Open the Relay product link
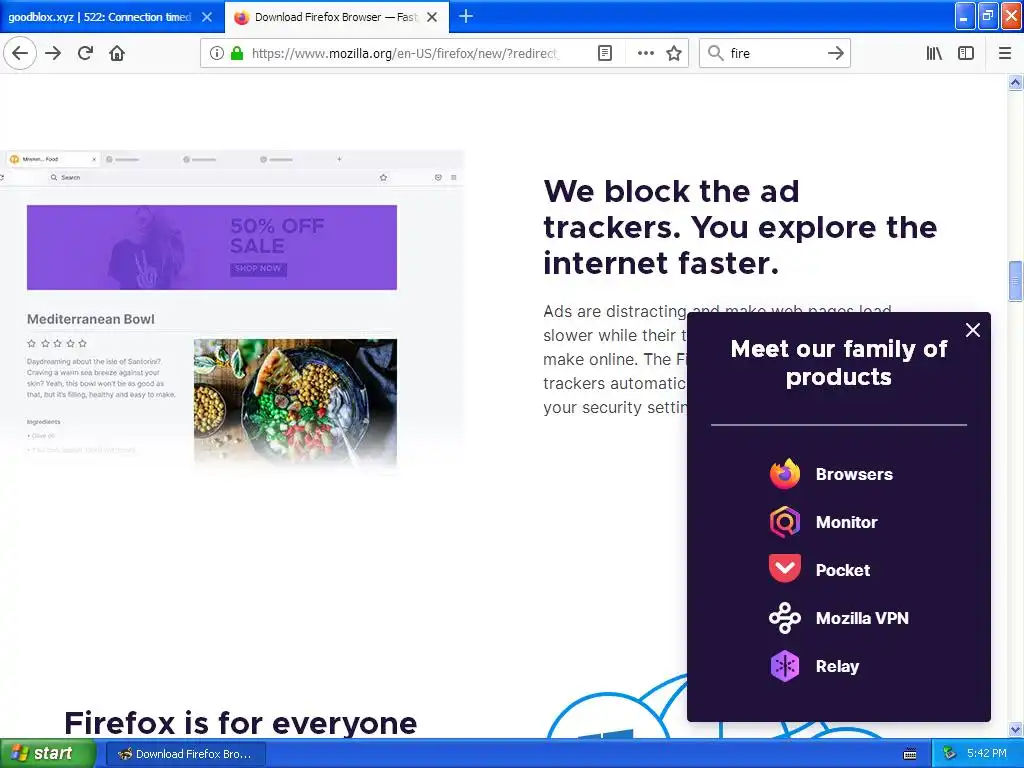This screenshot has width=1024, height=768. (x=837, y=666)
